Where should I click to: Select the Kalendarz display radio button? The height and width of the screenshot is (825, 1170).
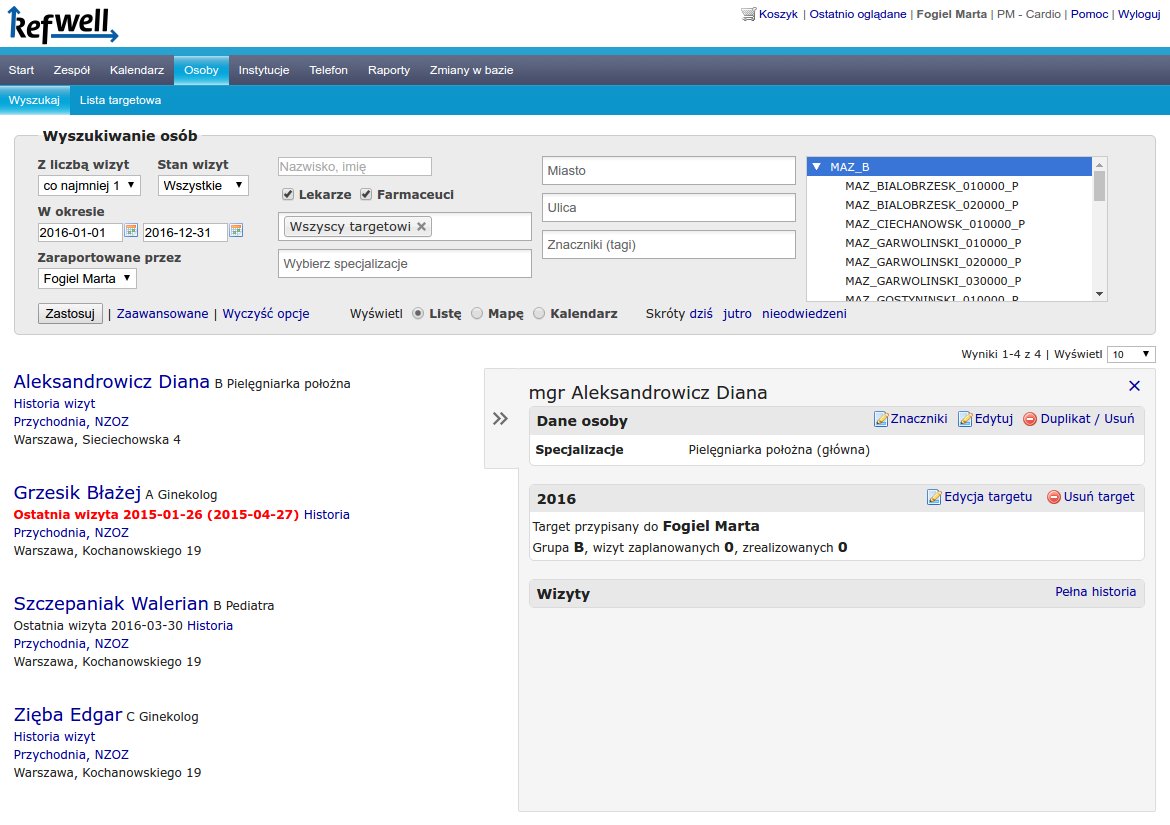point(539,314)
